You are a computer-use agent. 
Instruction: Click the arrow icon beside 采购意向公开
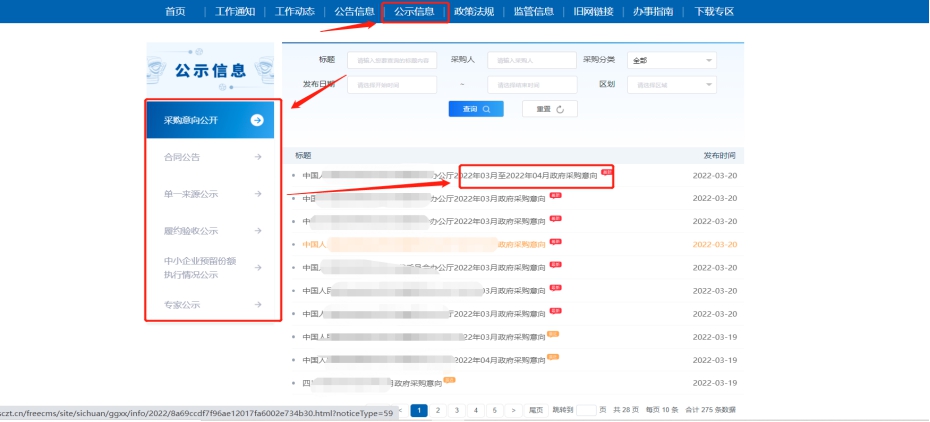[257, 120]
